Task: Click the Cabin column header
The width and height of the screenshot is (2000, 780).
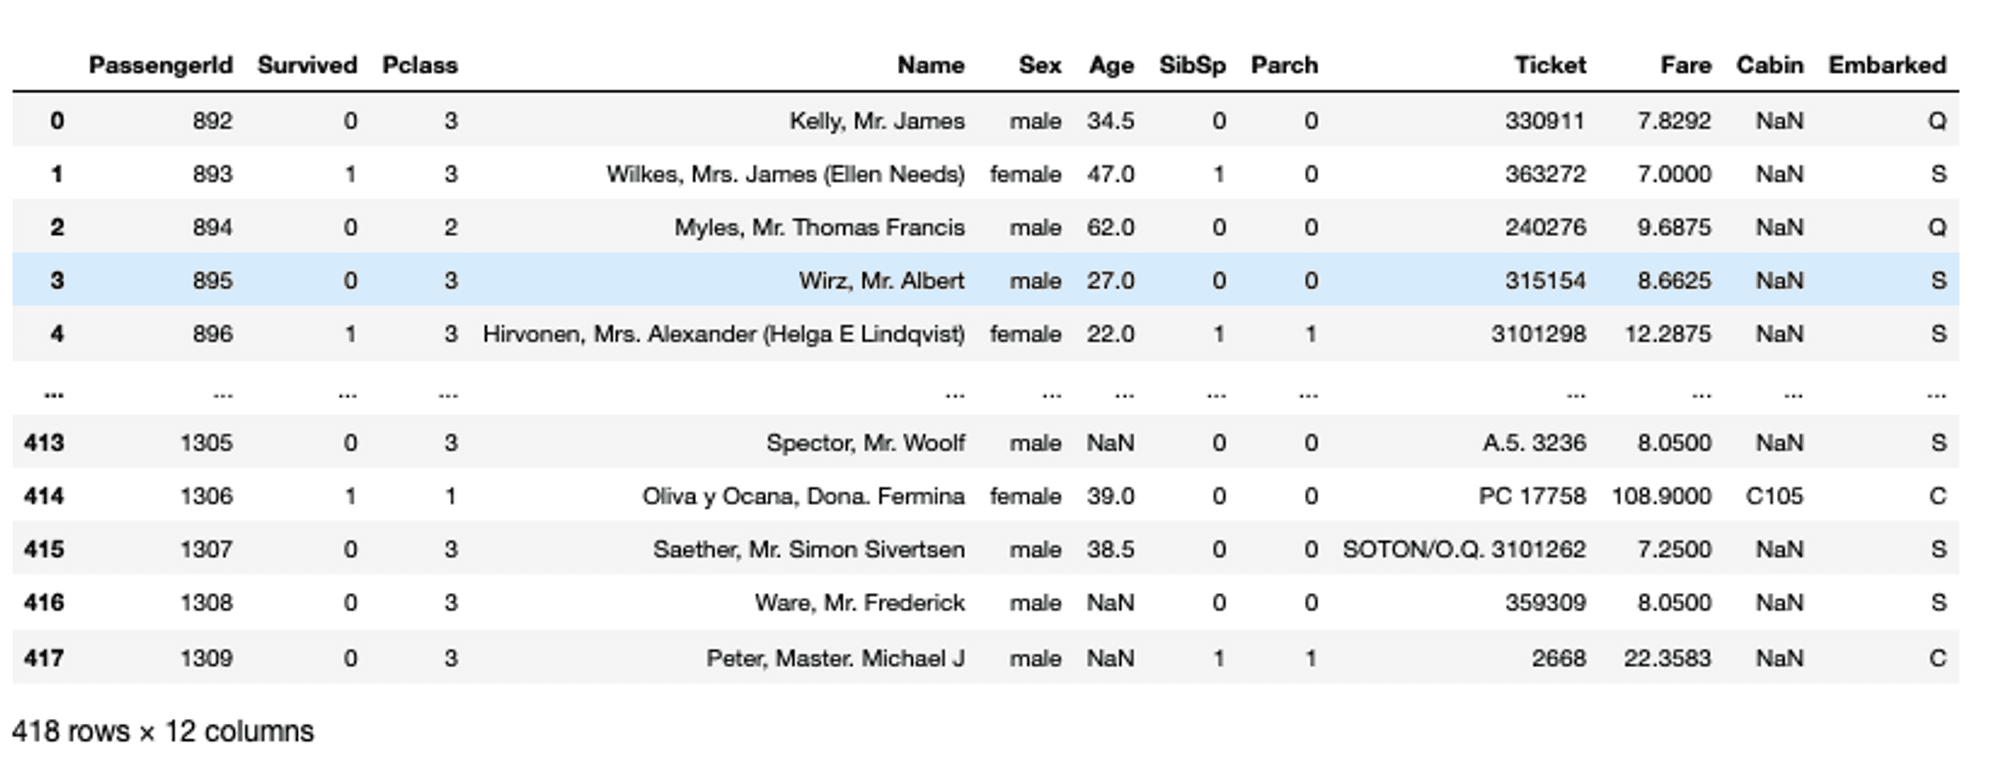Action: click(1769, 65)
